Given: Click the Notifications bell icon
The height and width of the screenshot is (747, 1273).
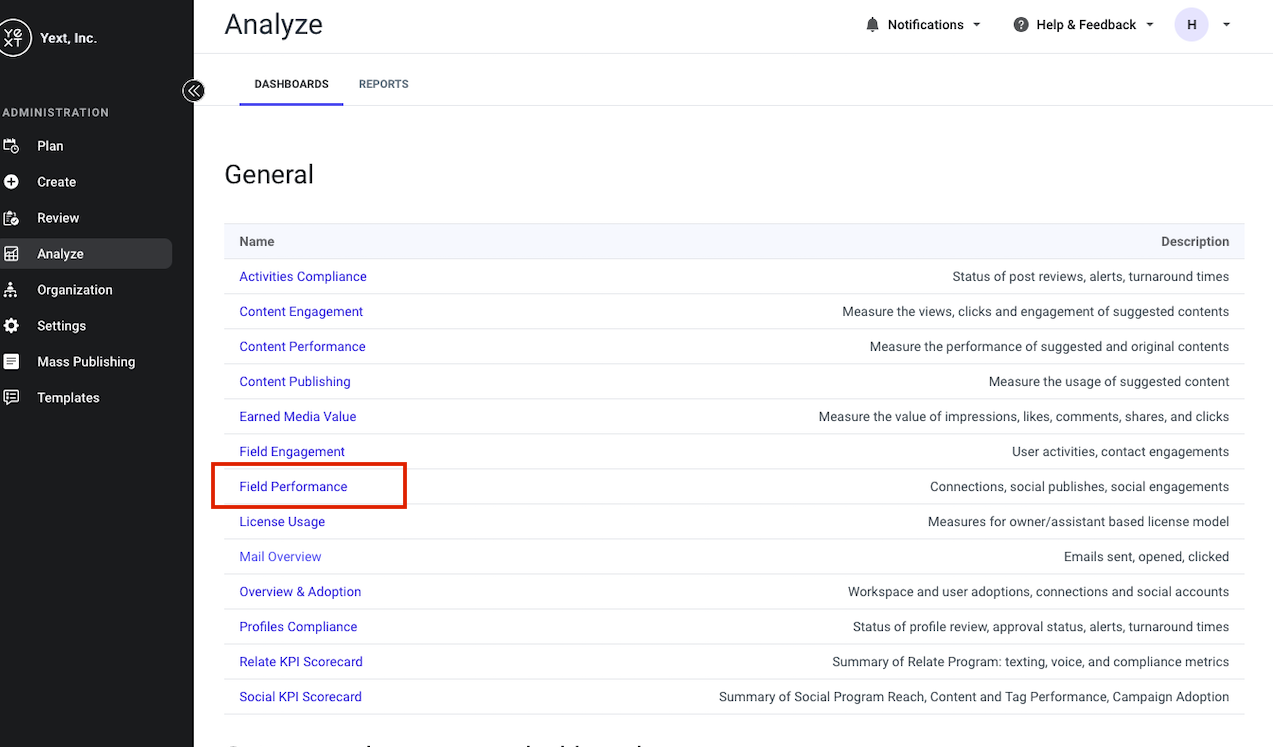Looking at the screenshot, I should [873, 25].
